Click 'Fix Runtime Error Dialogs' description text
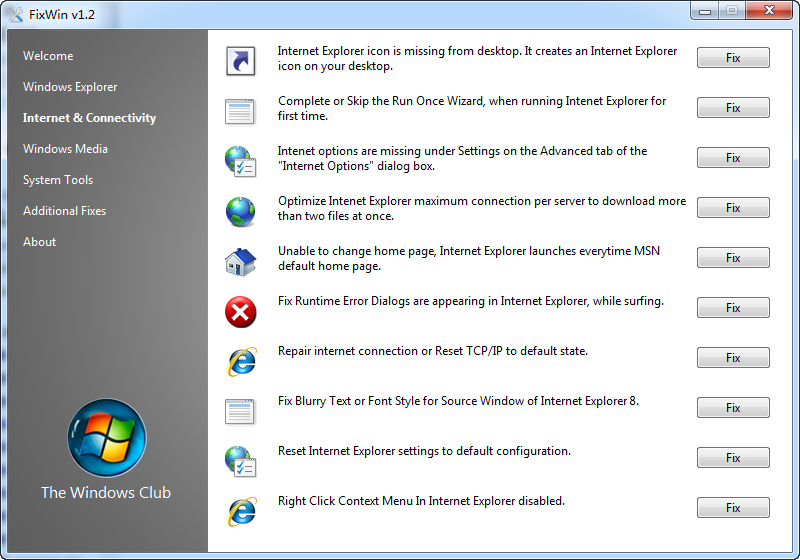The height and width of the screenshot is (560, 800). pyautogui.click(x=471, y=301)
